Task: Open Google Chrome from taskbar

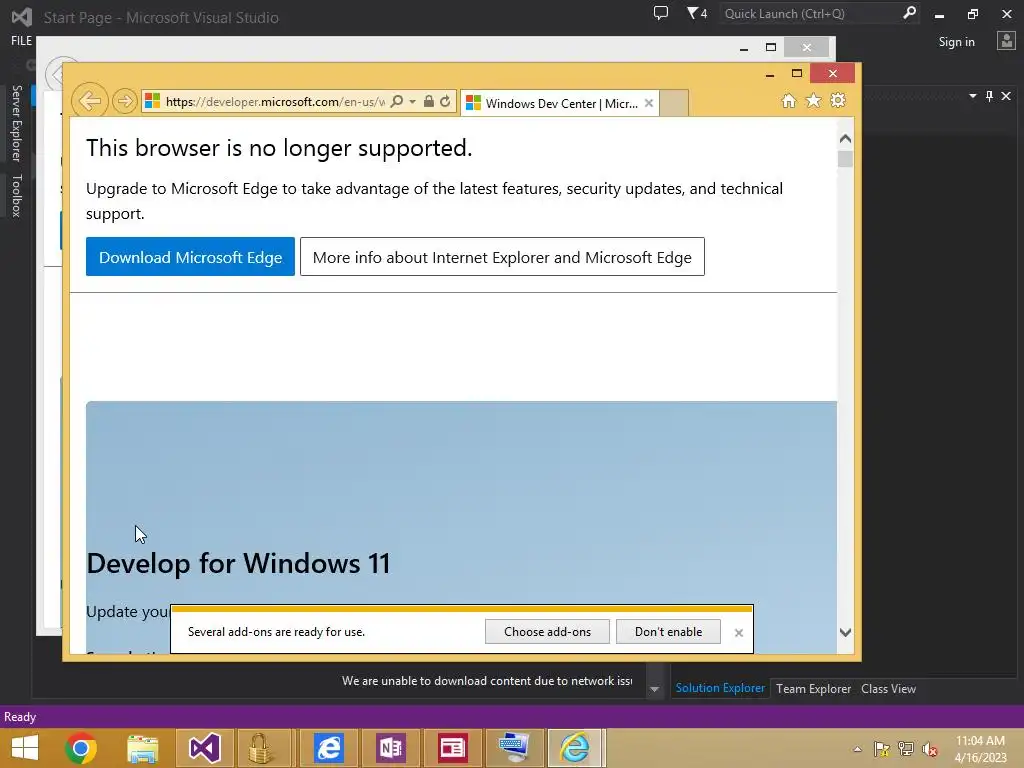Action: [81, 748]
